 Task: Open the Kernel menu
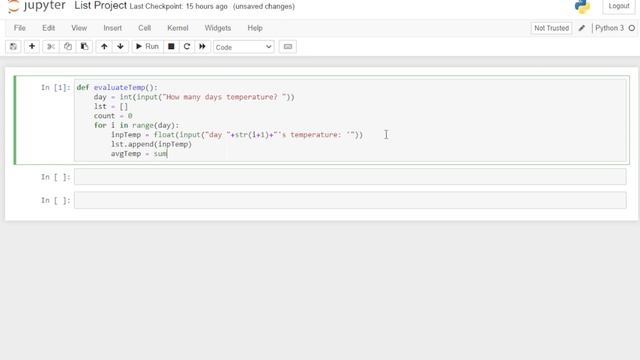point(178,28)
